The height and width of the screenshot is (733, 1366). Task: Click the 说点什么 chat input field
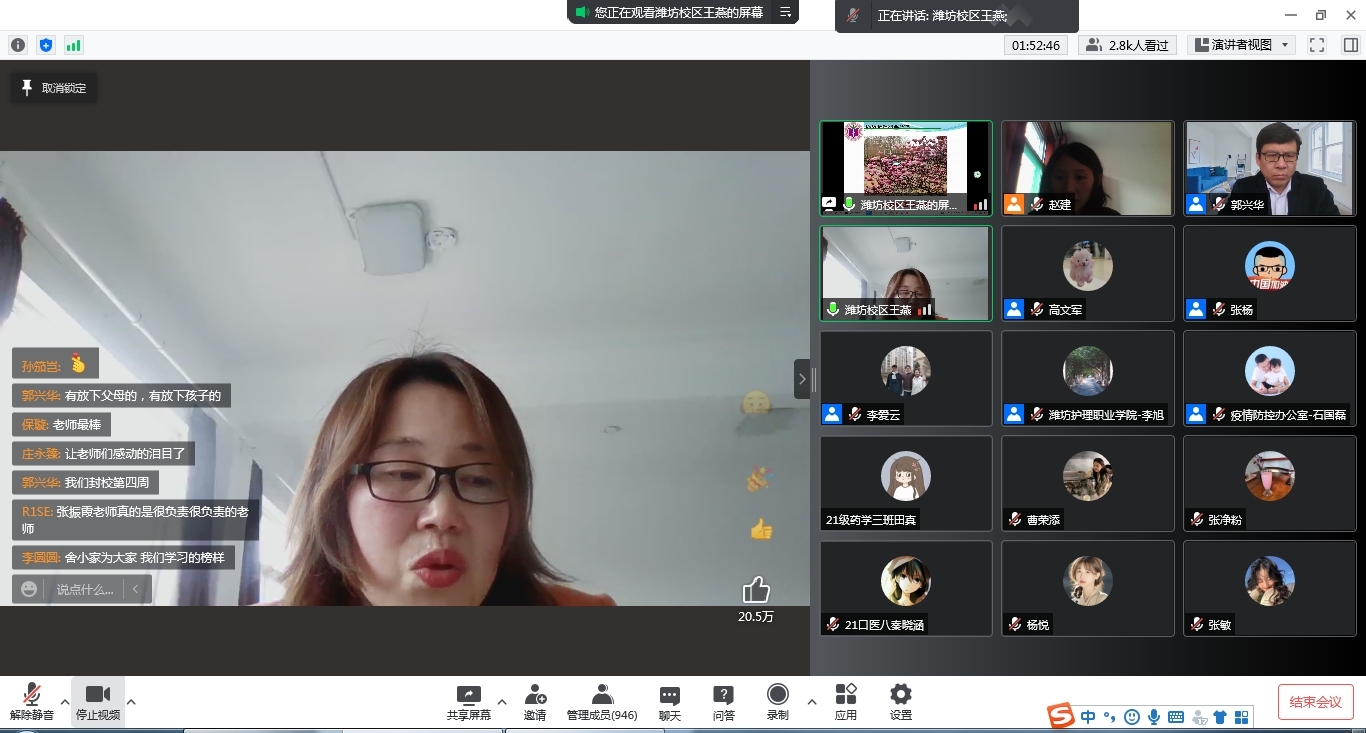[x=84, y=589]
